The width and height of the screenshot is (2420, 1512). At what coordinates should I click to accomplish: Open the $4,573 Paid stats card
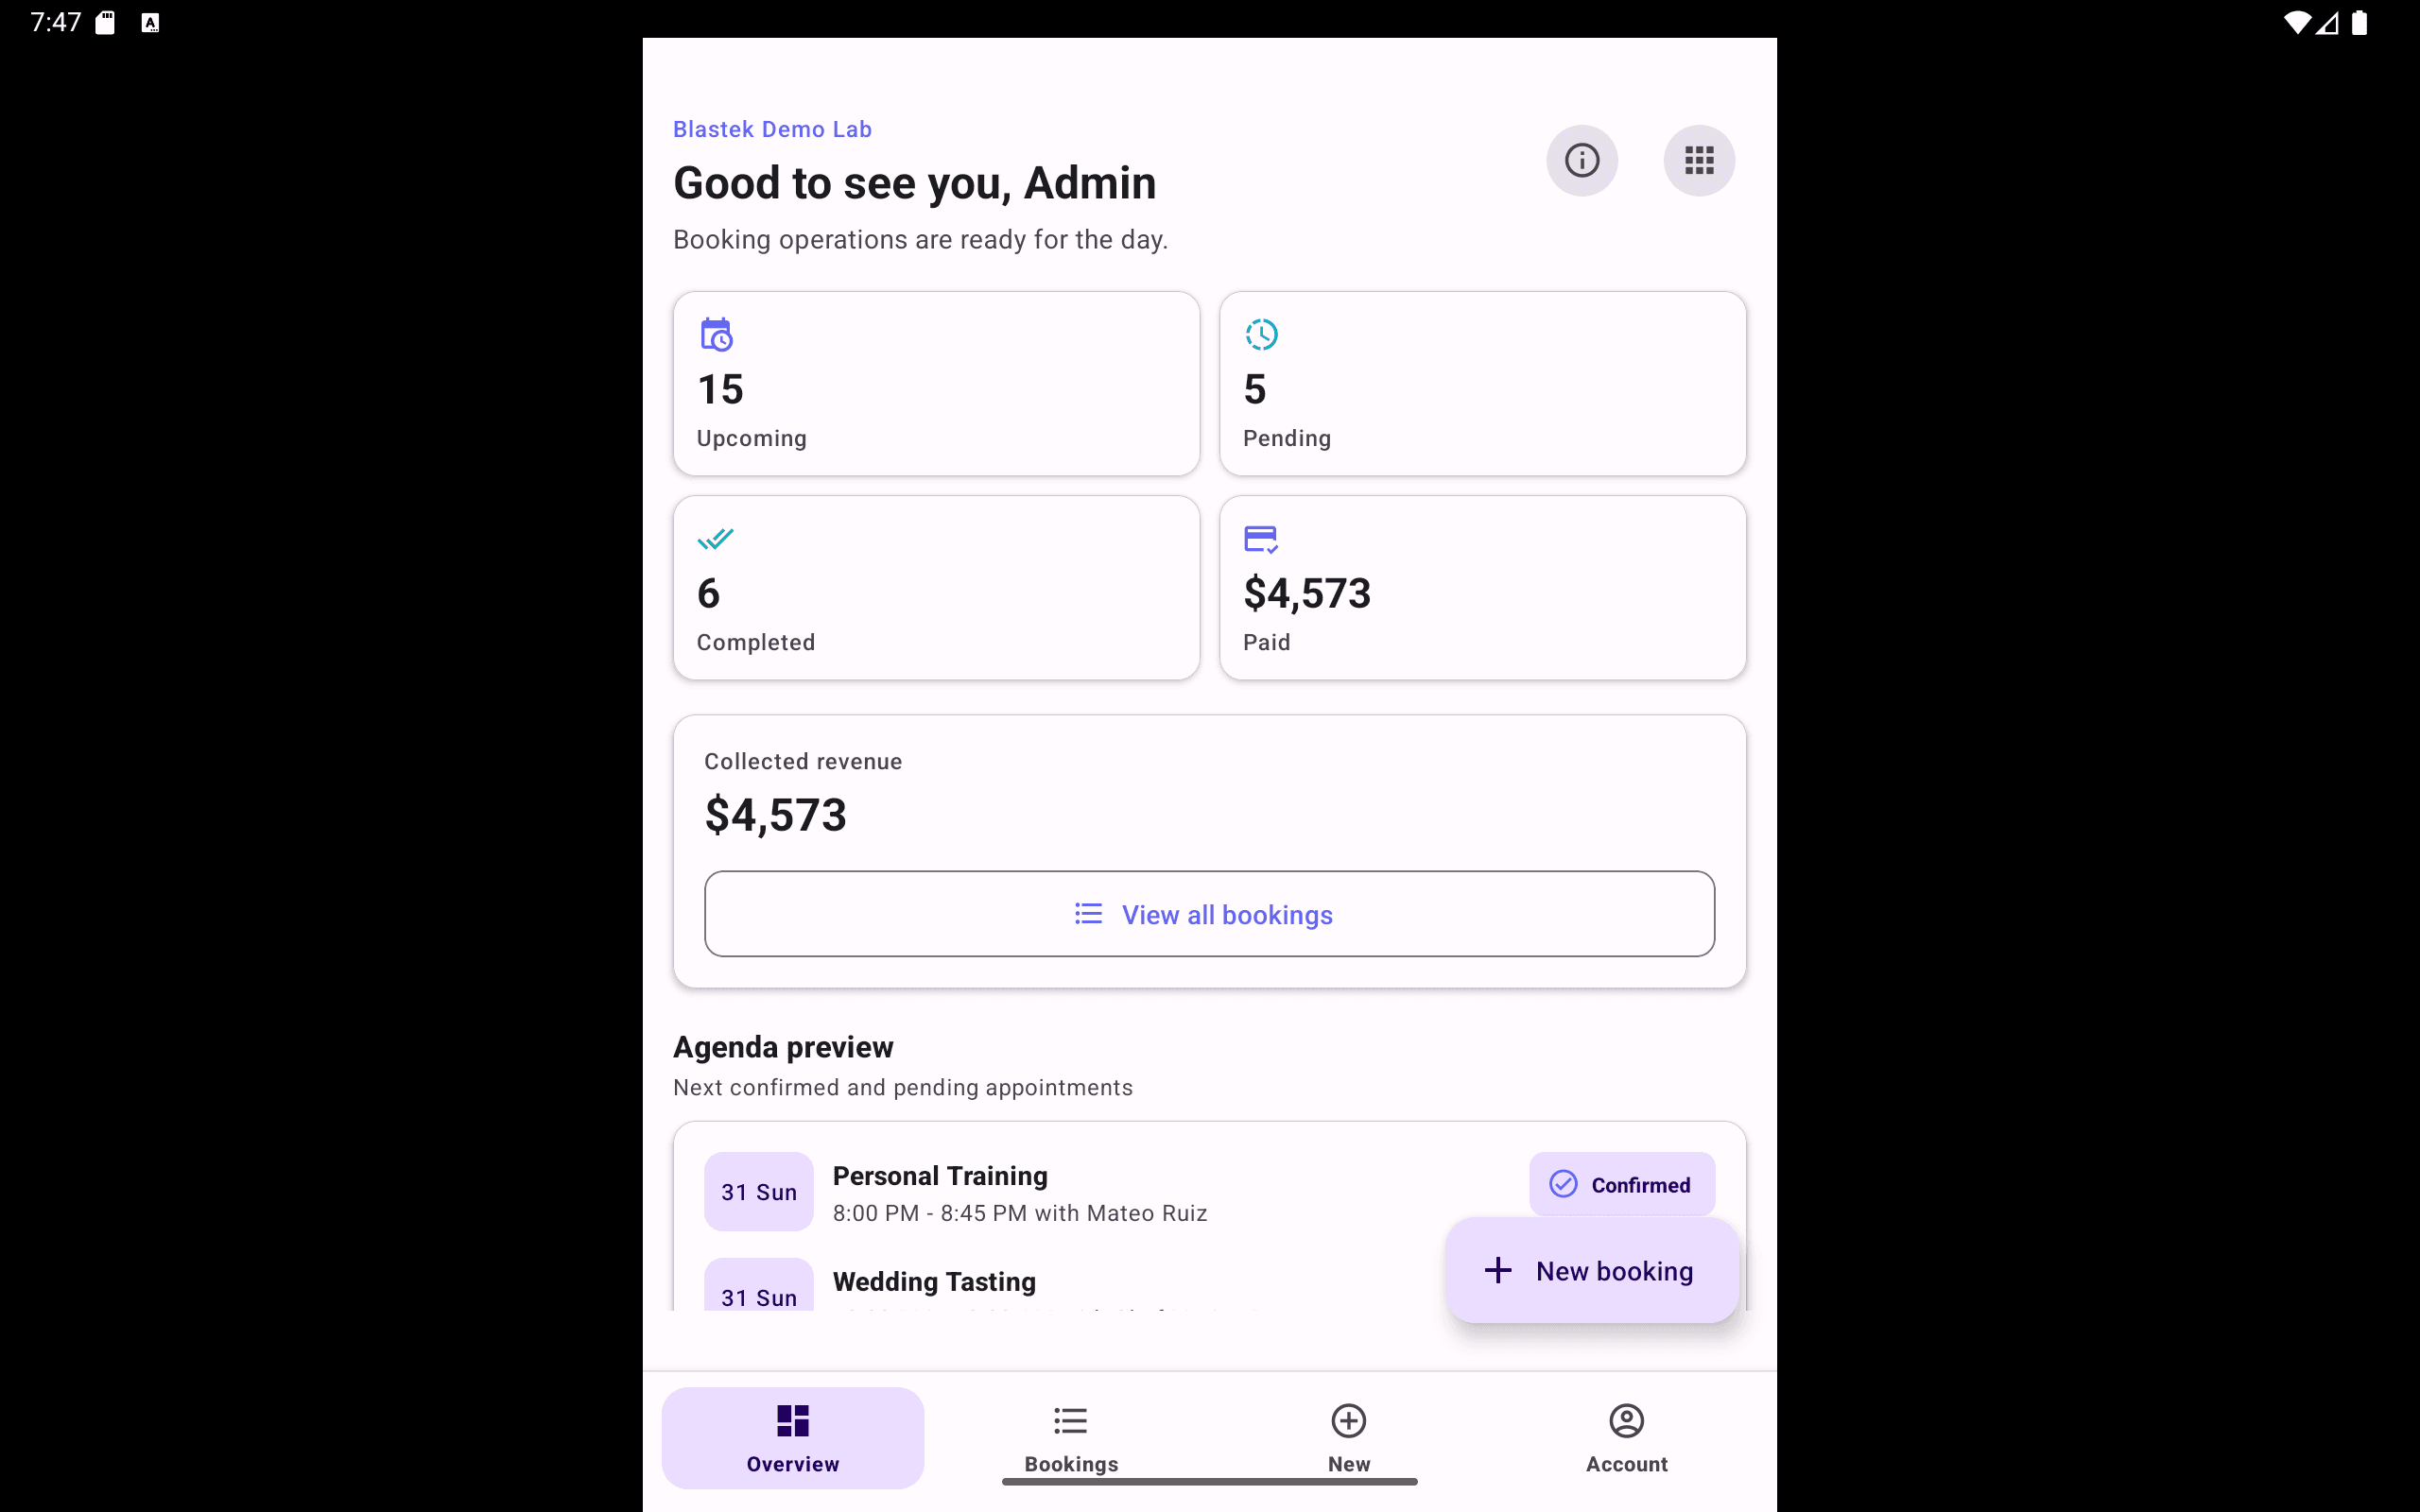1482,588
